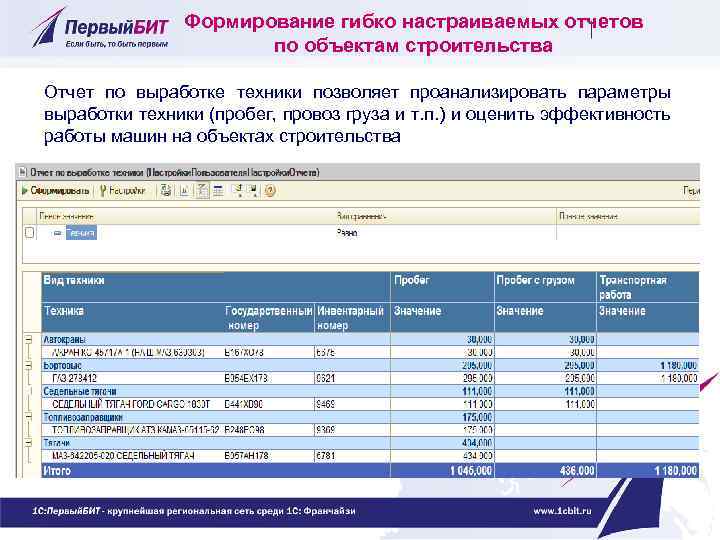Collapse the Автокраны group

(x=28, y=339)
